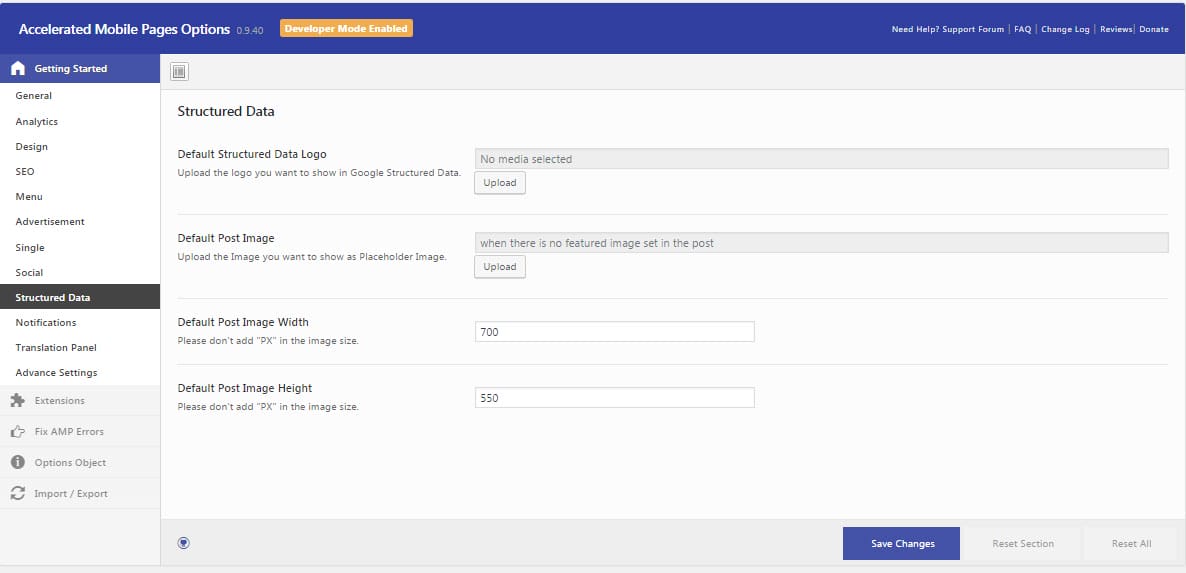Open the Support Forum link
The height and width of the screenshot is (573, 1186).
pos(972,29)
